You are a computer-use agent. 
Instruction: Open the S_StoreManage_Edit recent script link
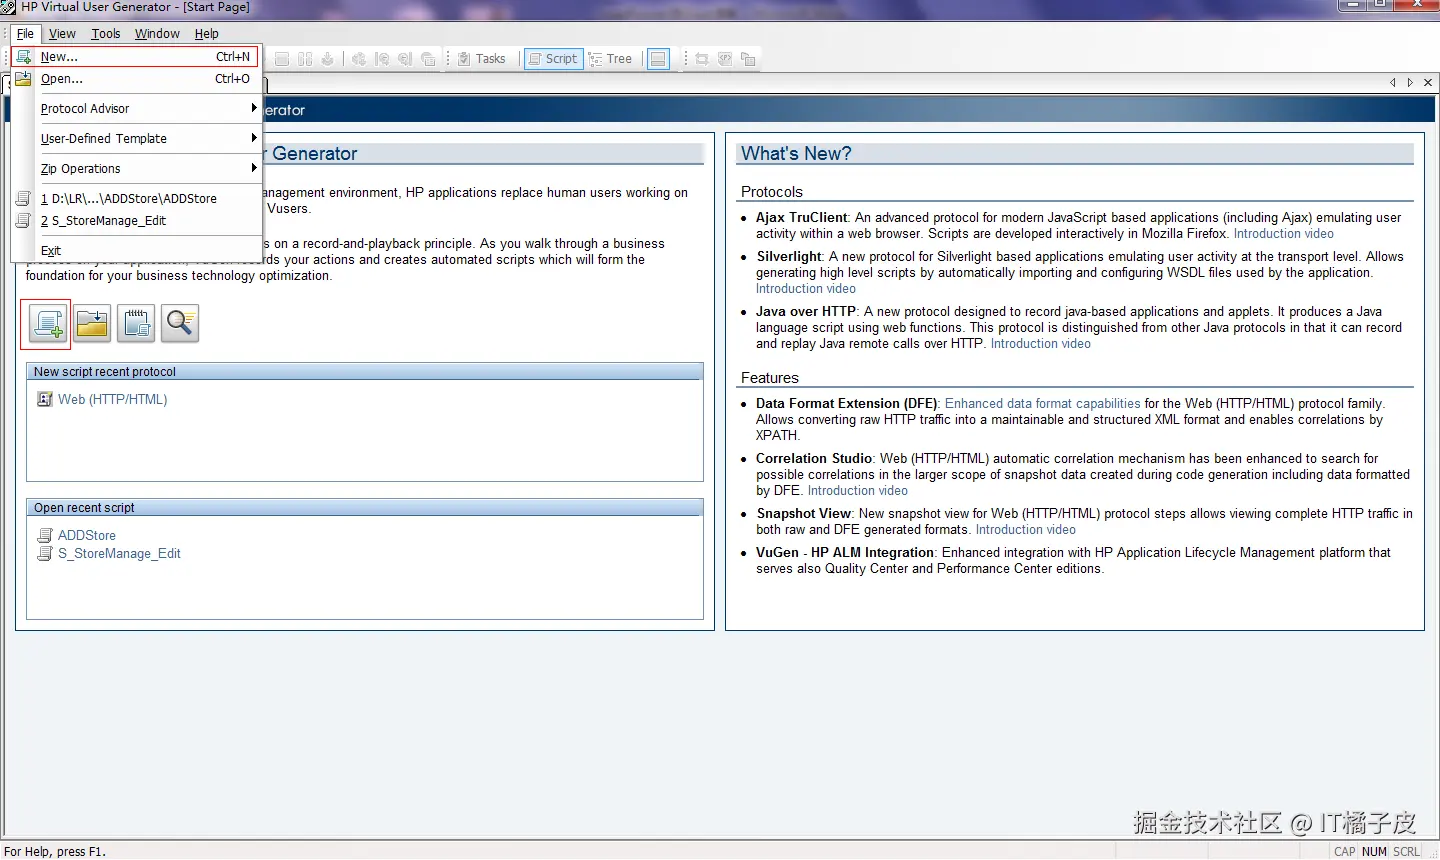pos(119,553)
